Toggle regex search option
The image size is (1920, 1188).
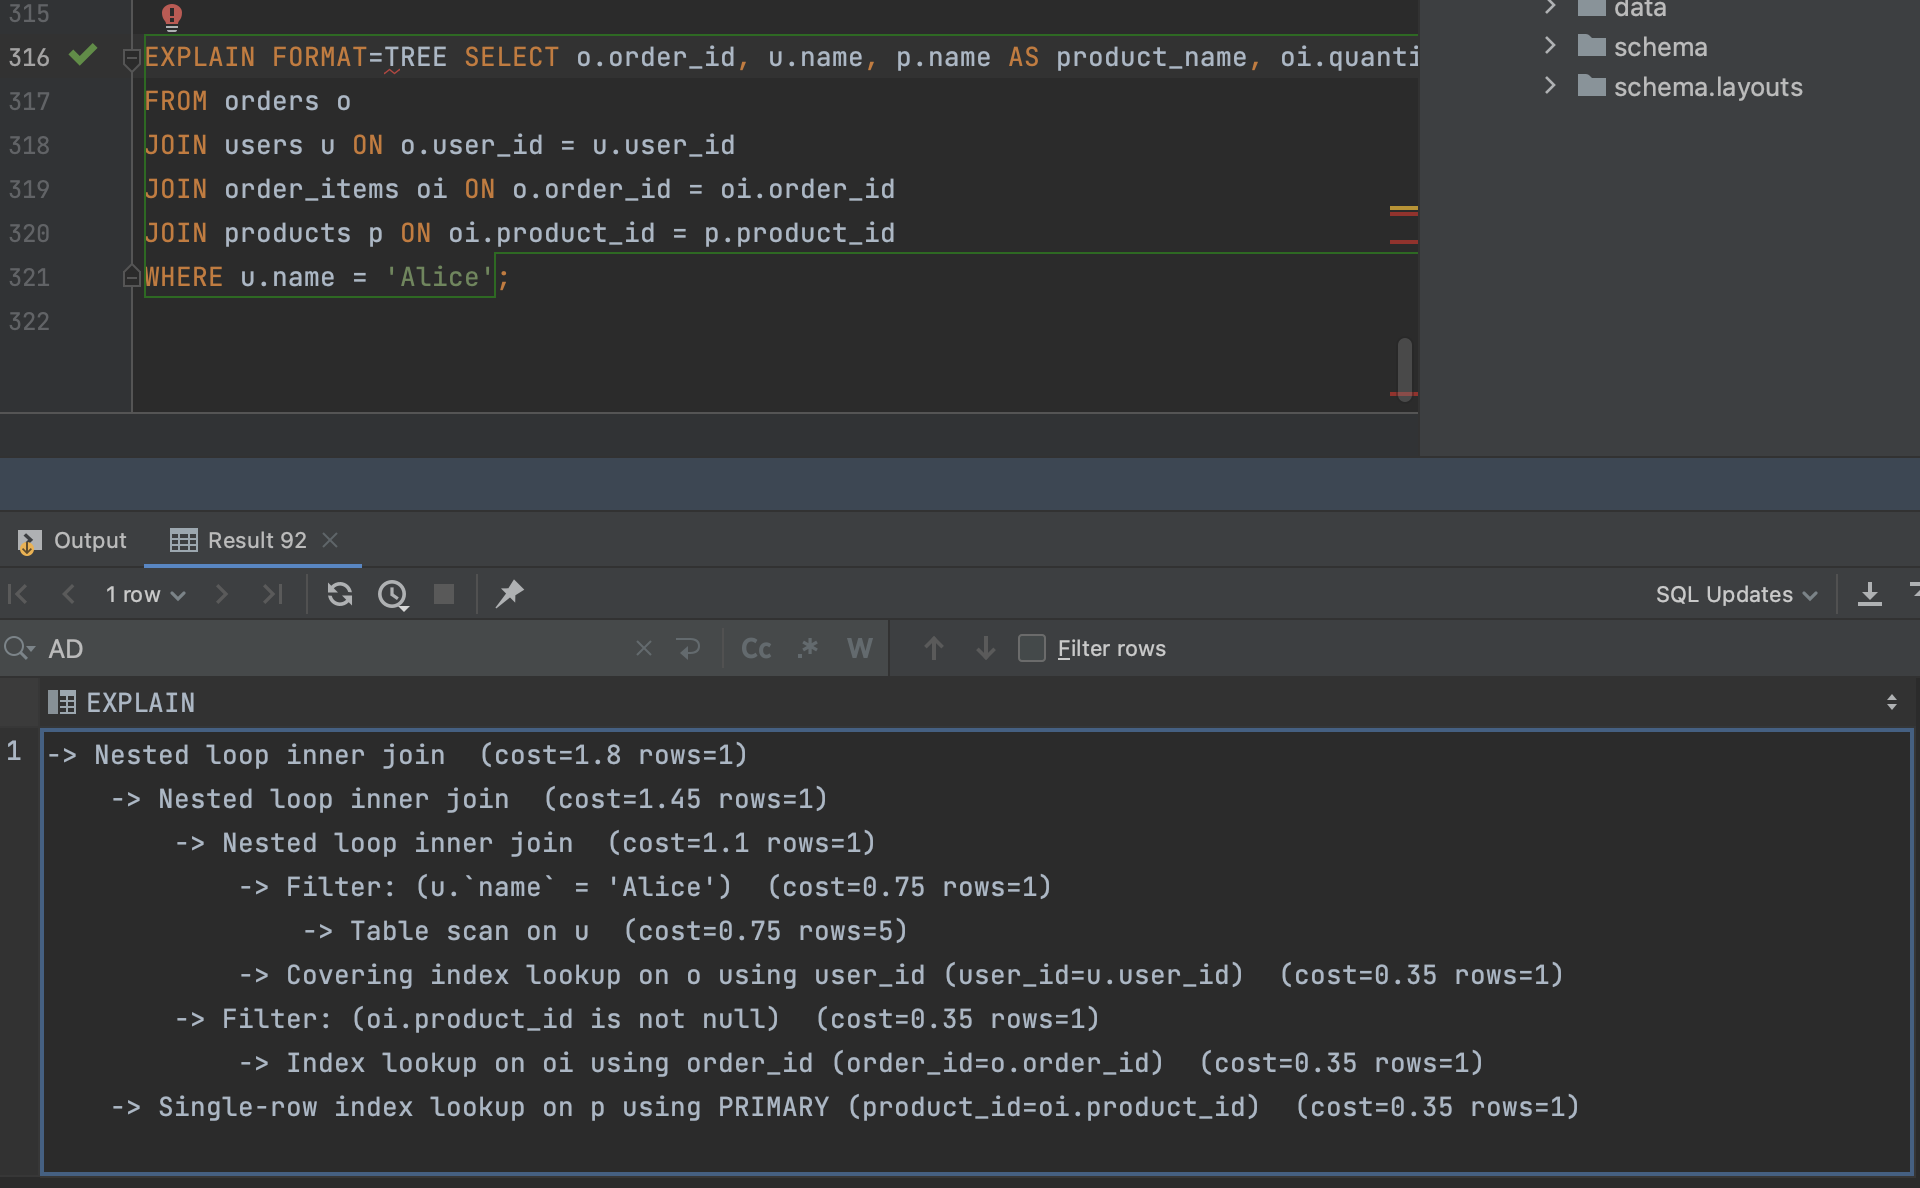808,648
